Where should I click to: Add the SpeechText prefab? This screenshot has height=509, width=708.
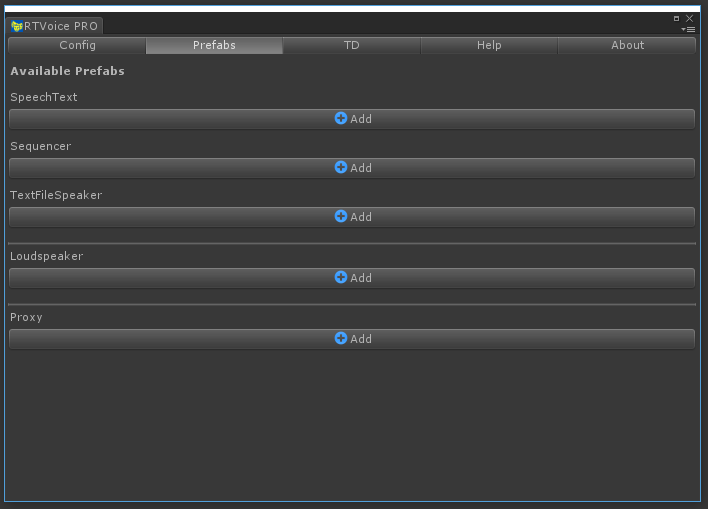click(352, 119)
